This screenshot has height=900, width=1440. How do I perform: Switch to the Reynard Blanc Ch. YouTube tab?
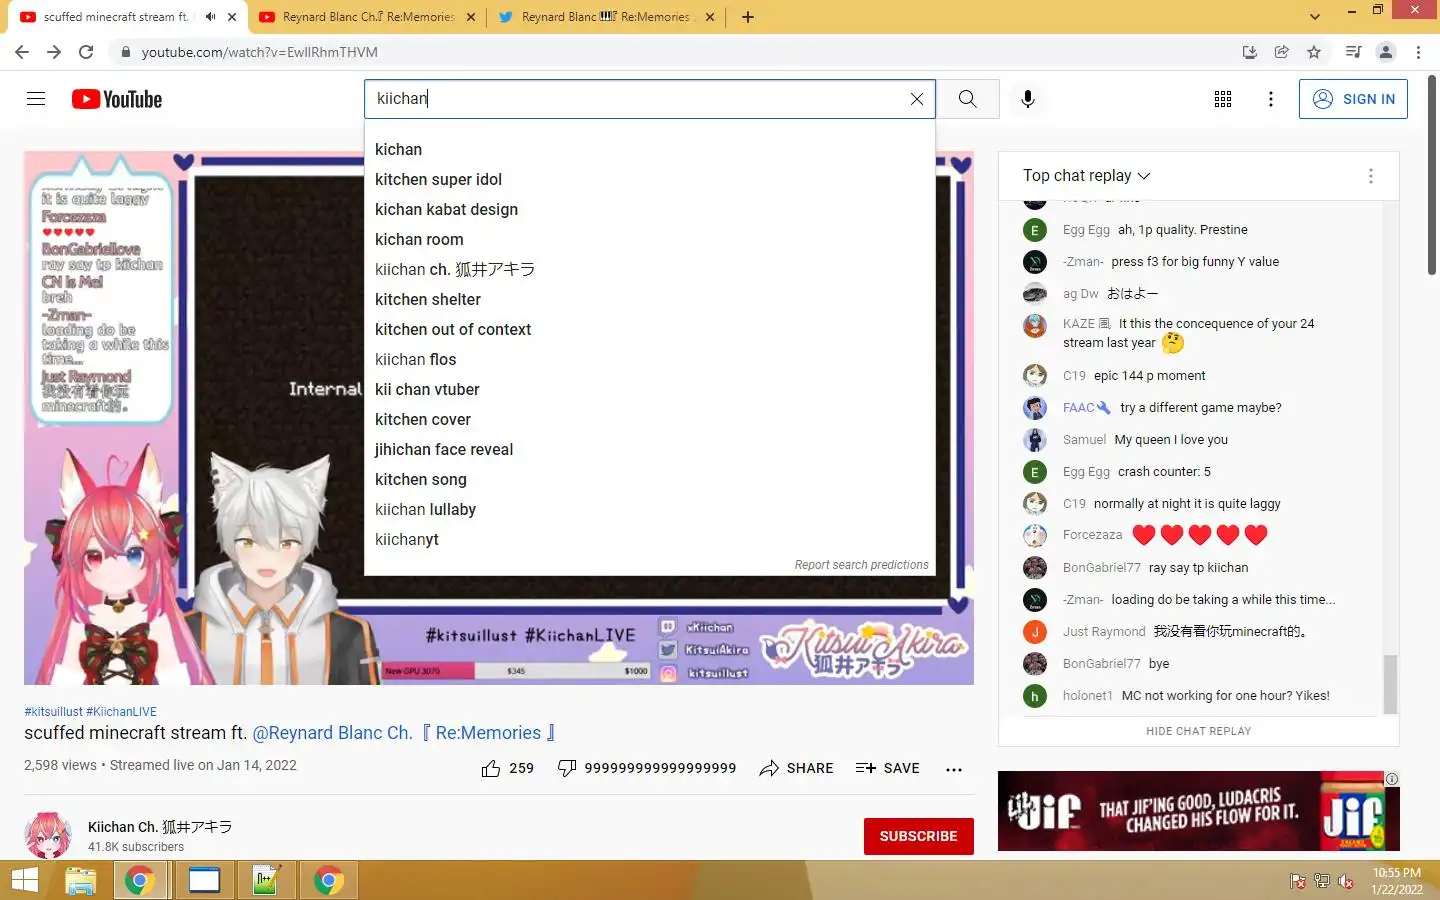point(367,17)
